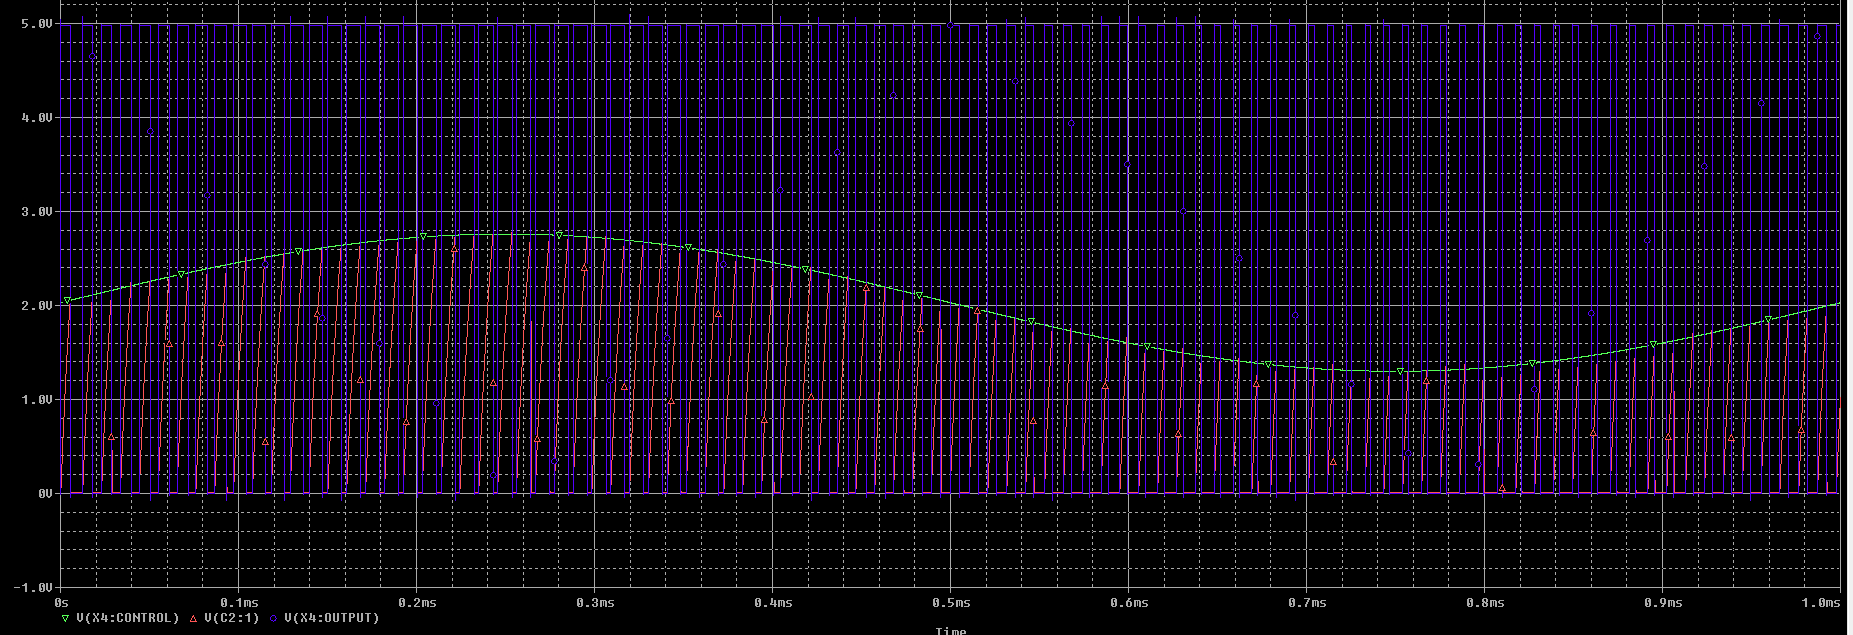
Task: Select the V(X4:CONTROL) trace name in legend
Action: [127, 619]
